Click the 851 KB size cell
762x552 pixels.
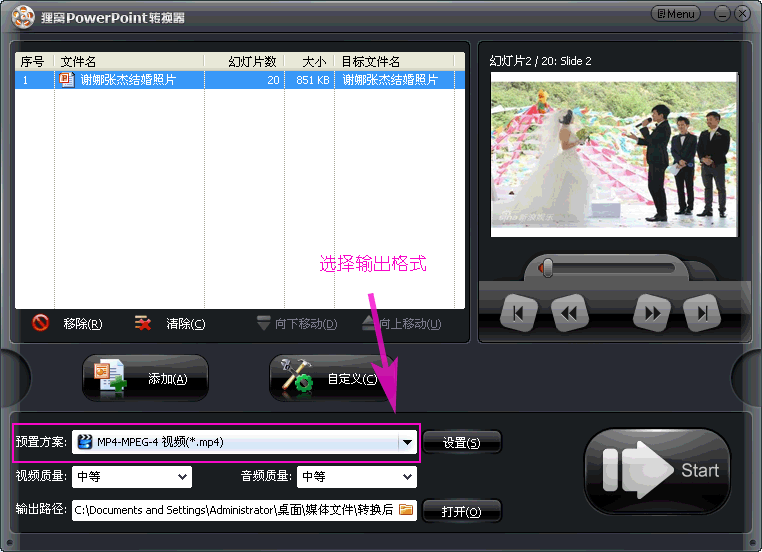312,80
